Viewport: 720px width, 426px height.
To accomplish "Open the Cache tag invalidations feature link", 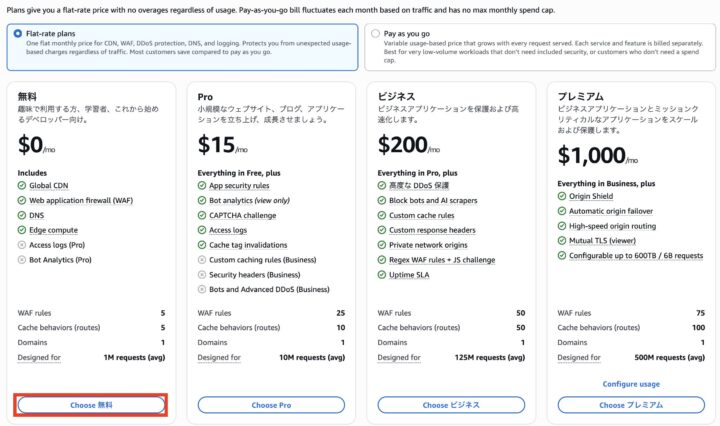I will point(248,245).
